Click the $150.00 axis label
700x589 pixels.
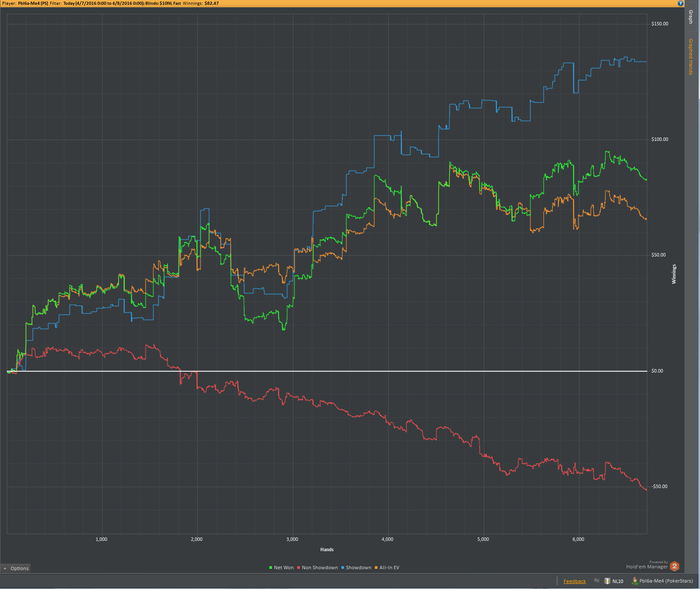[x=660, y=24]
